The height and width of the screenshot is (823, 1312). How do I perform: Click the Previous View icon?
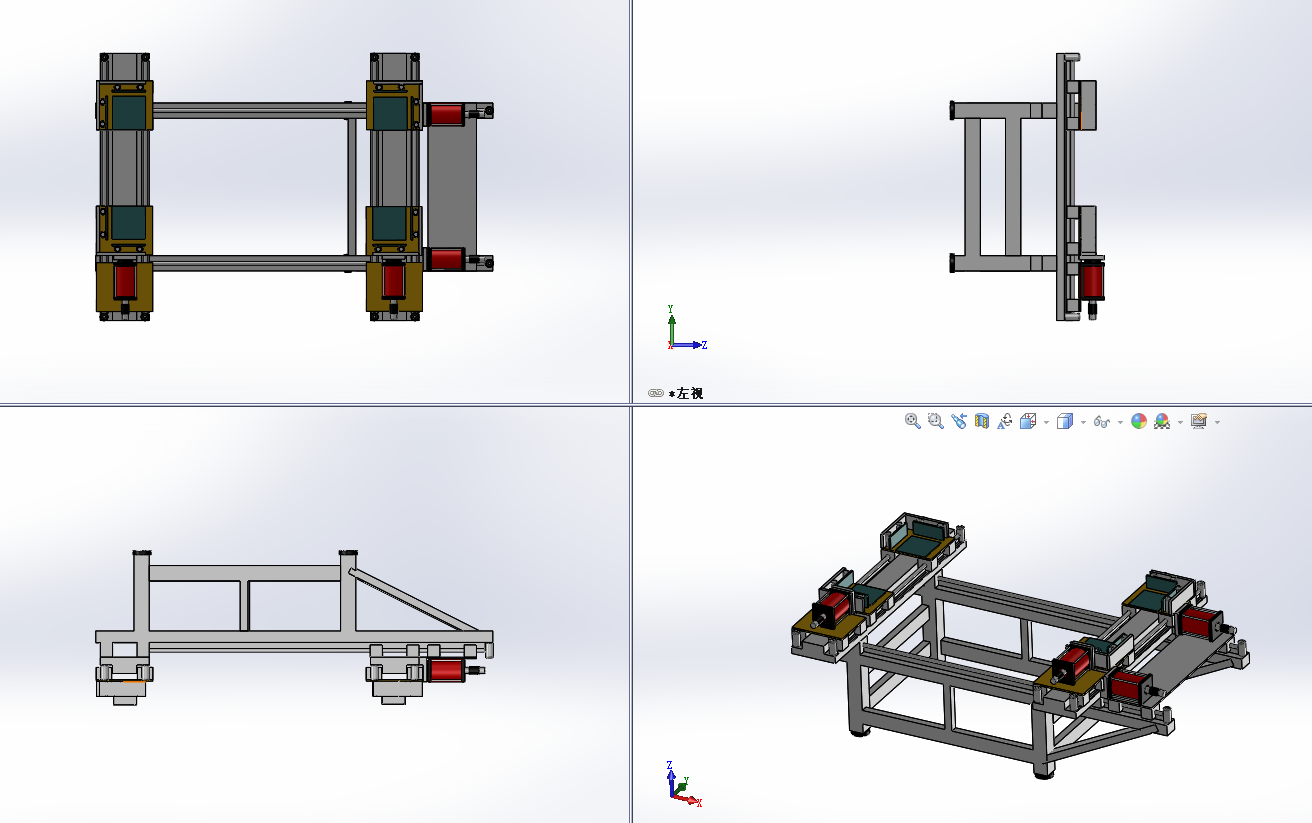(958, 421)
